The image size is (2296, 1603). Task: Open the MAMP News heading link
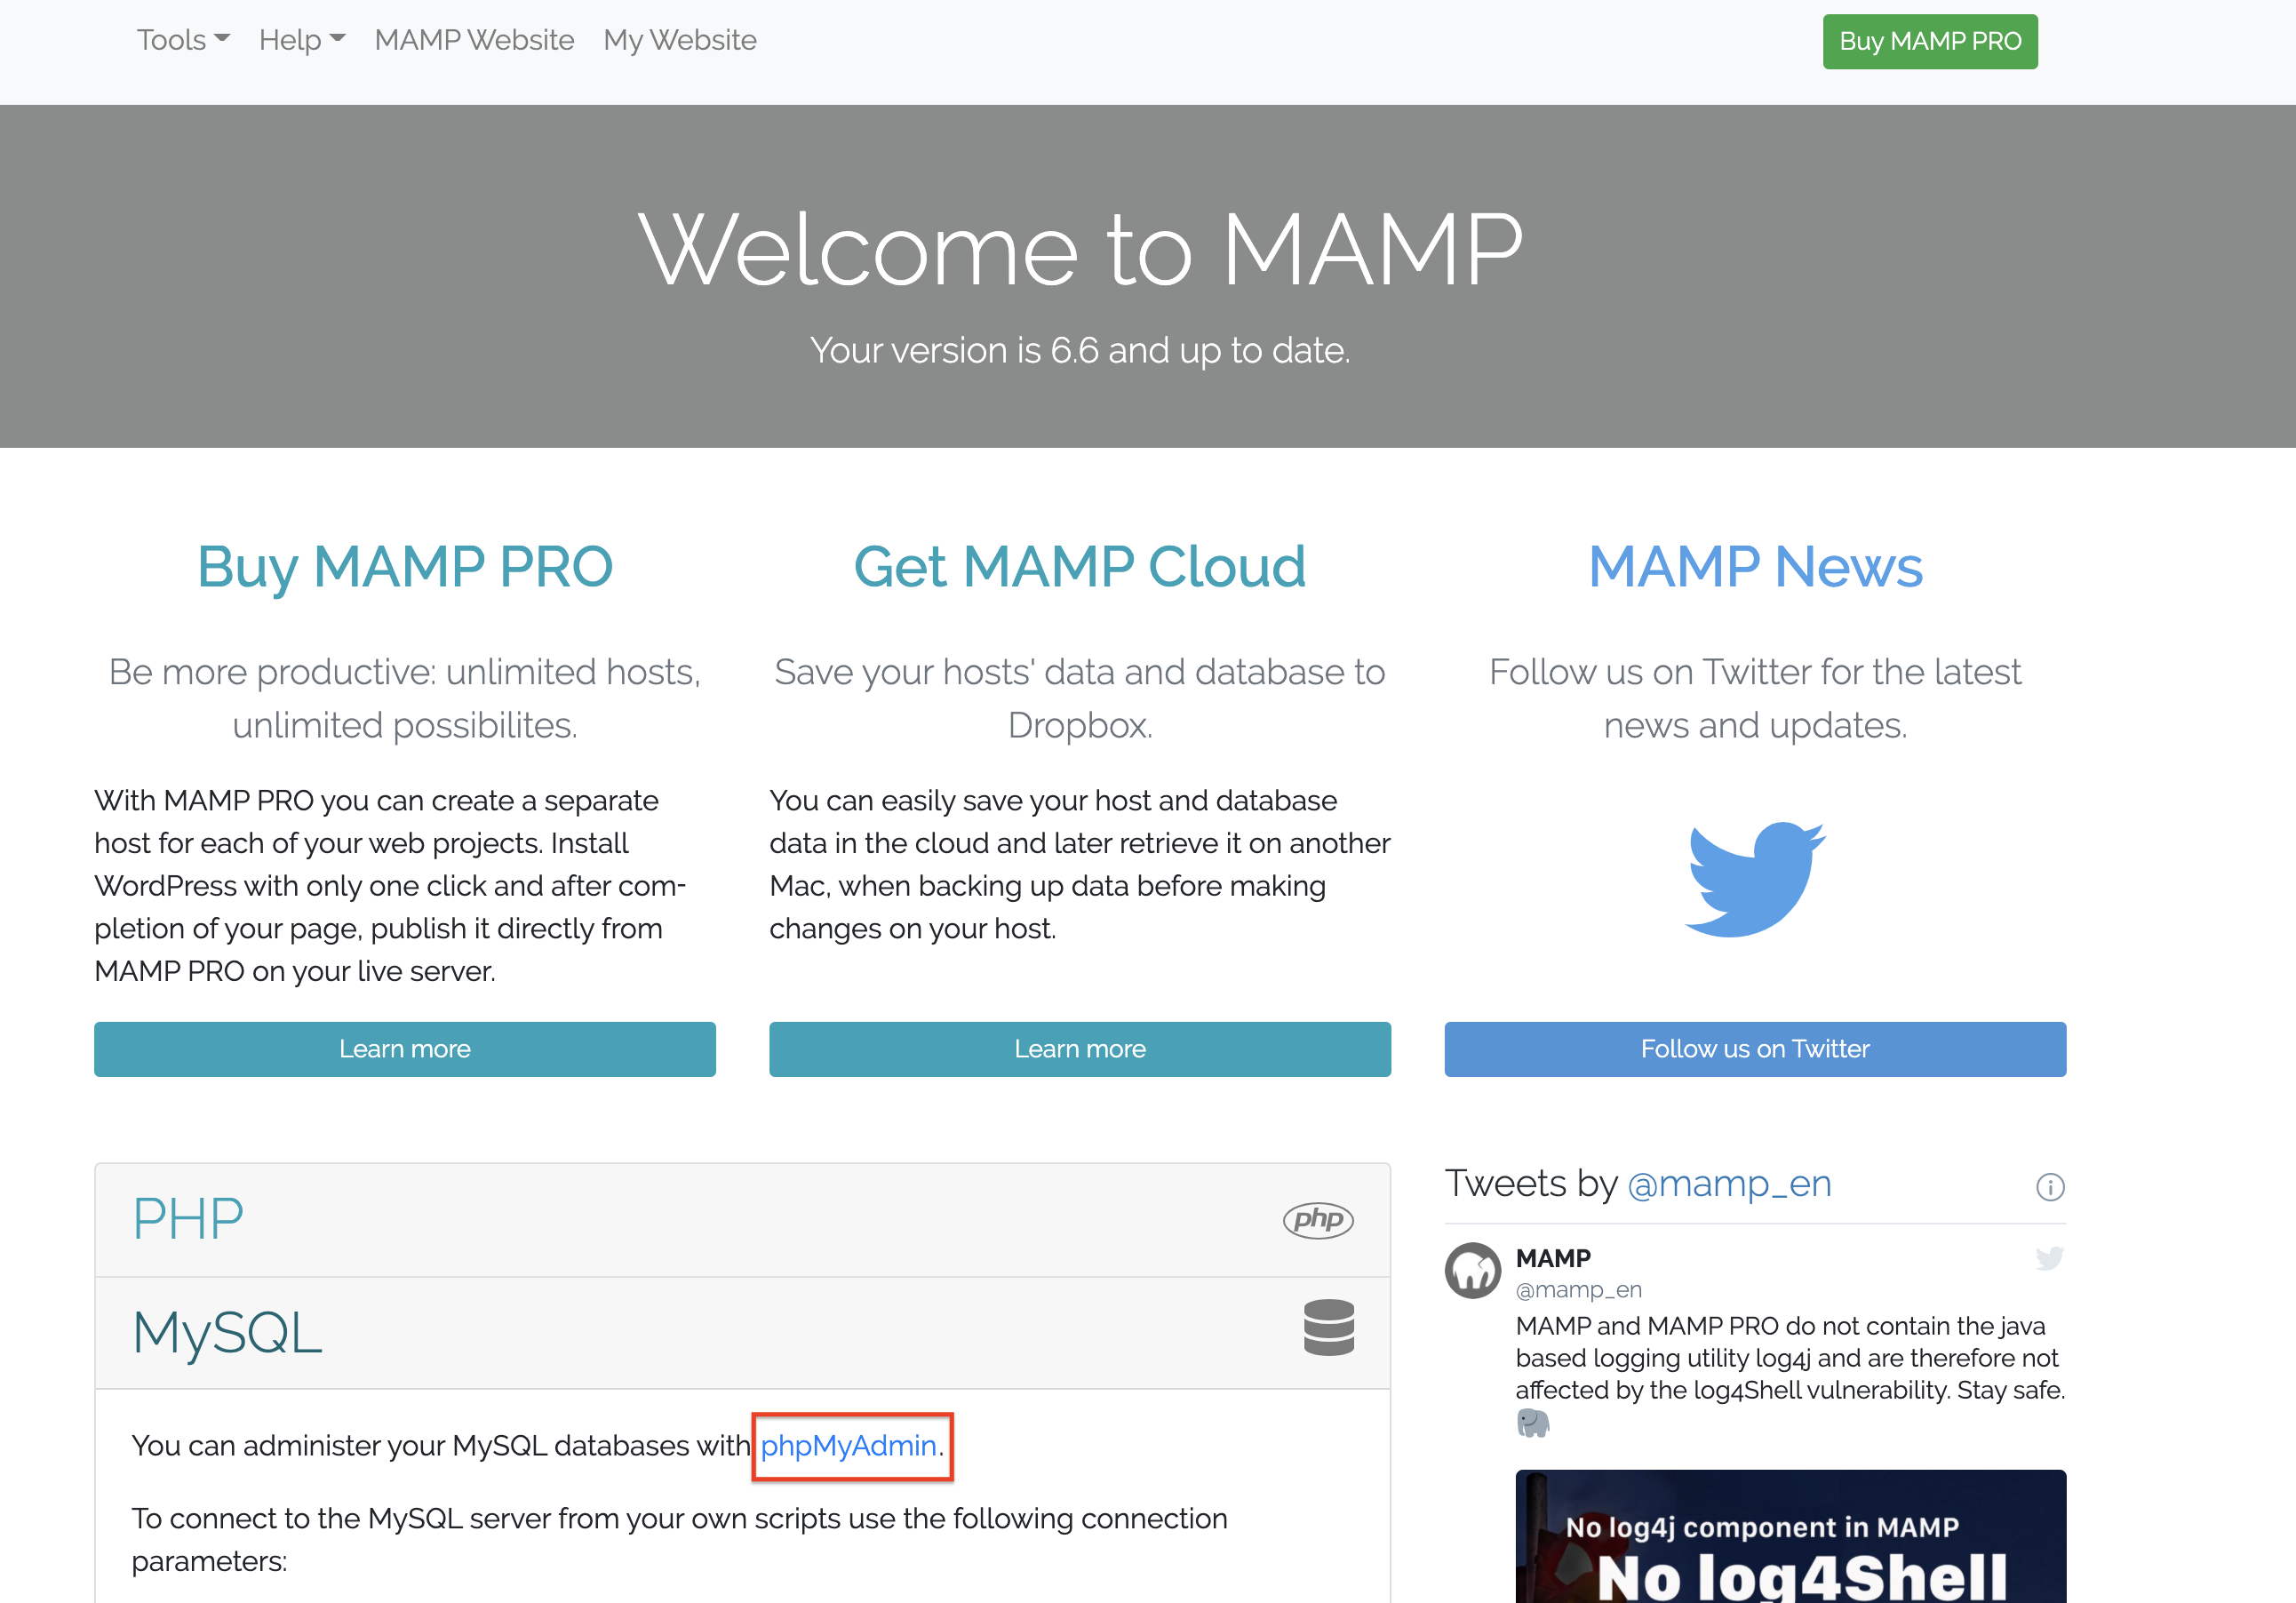tap(1755, 566)
